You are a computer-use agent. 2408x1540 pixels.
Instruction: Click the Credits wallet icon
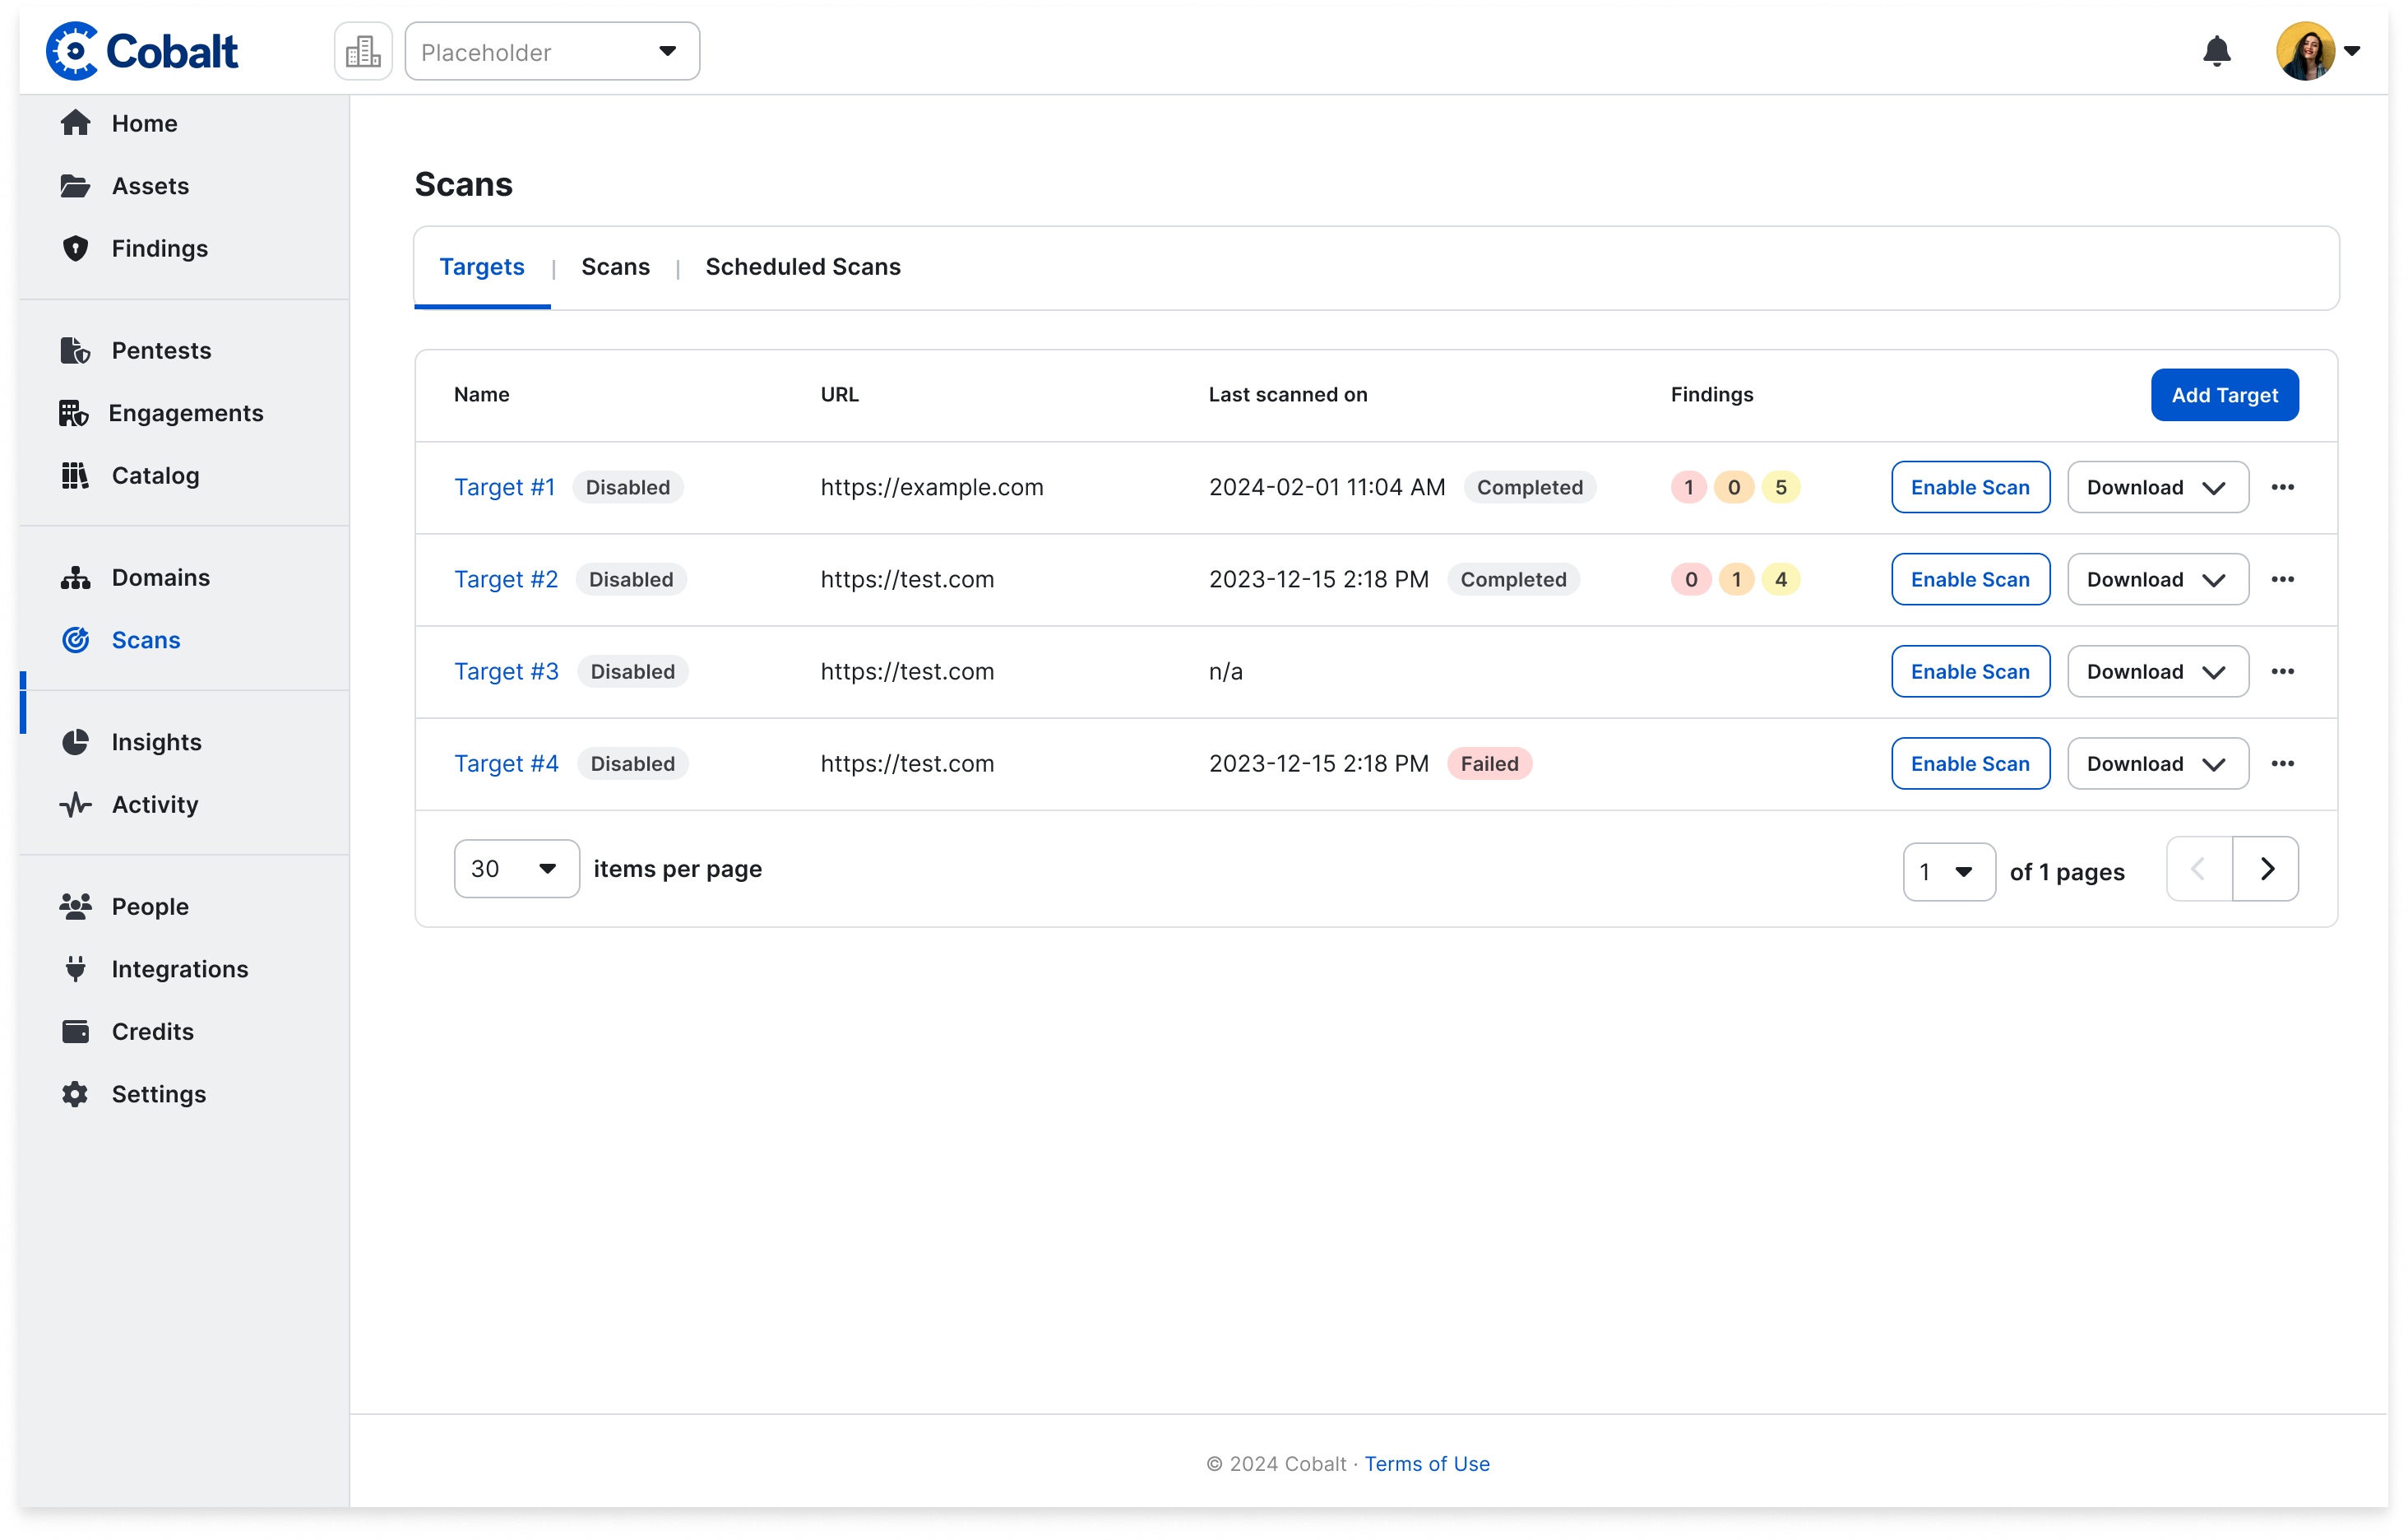coord(75,1031)
